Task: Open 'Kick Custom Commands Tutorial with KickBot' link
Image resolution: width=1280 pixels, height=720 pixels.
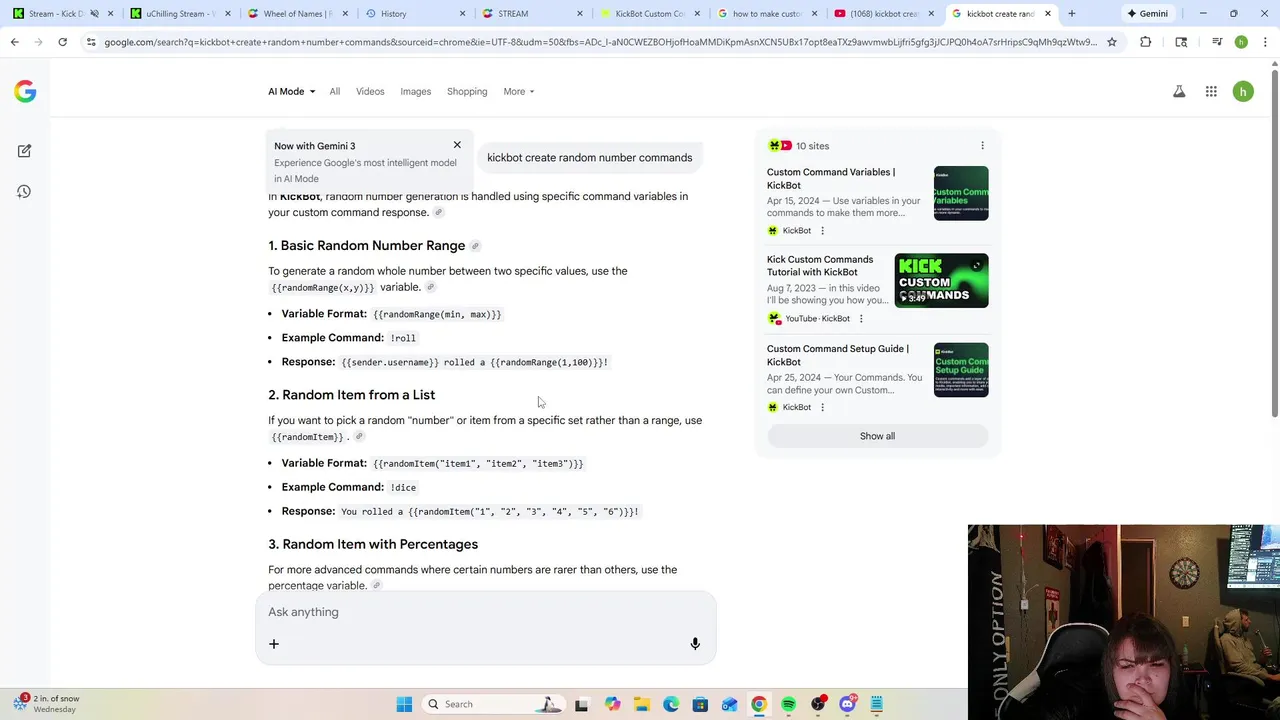Action: pos(820,266)
